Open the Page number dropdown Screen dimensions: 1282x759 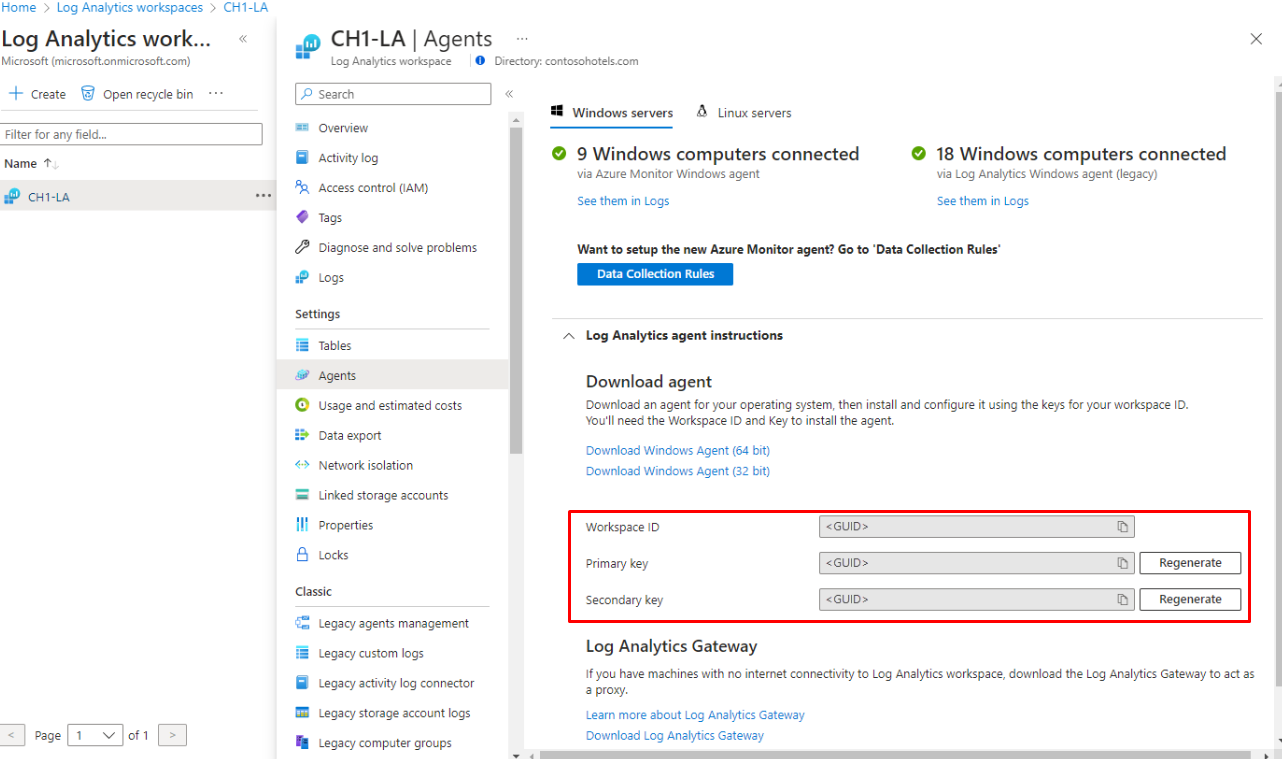point(94,734)
